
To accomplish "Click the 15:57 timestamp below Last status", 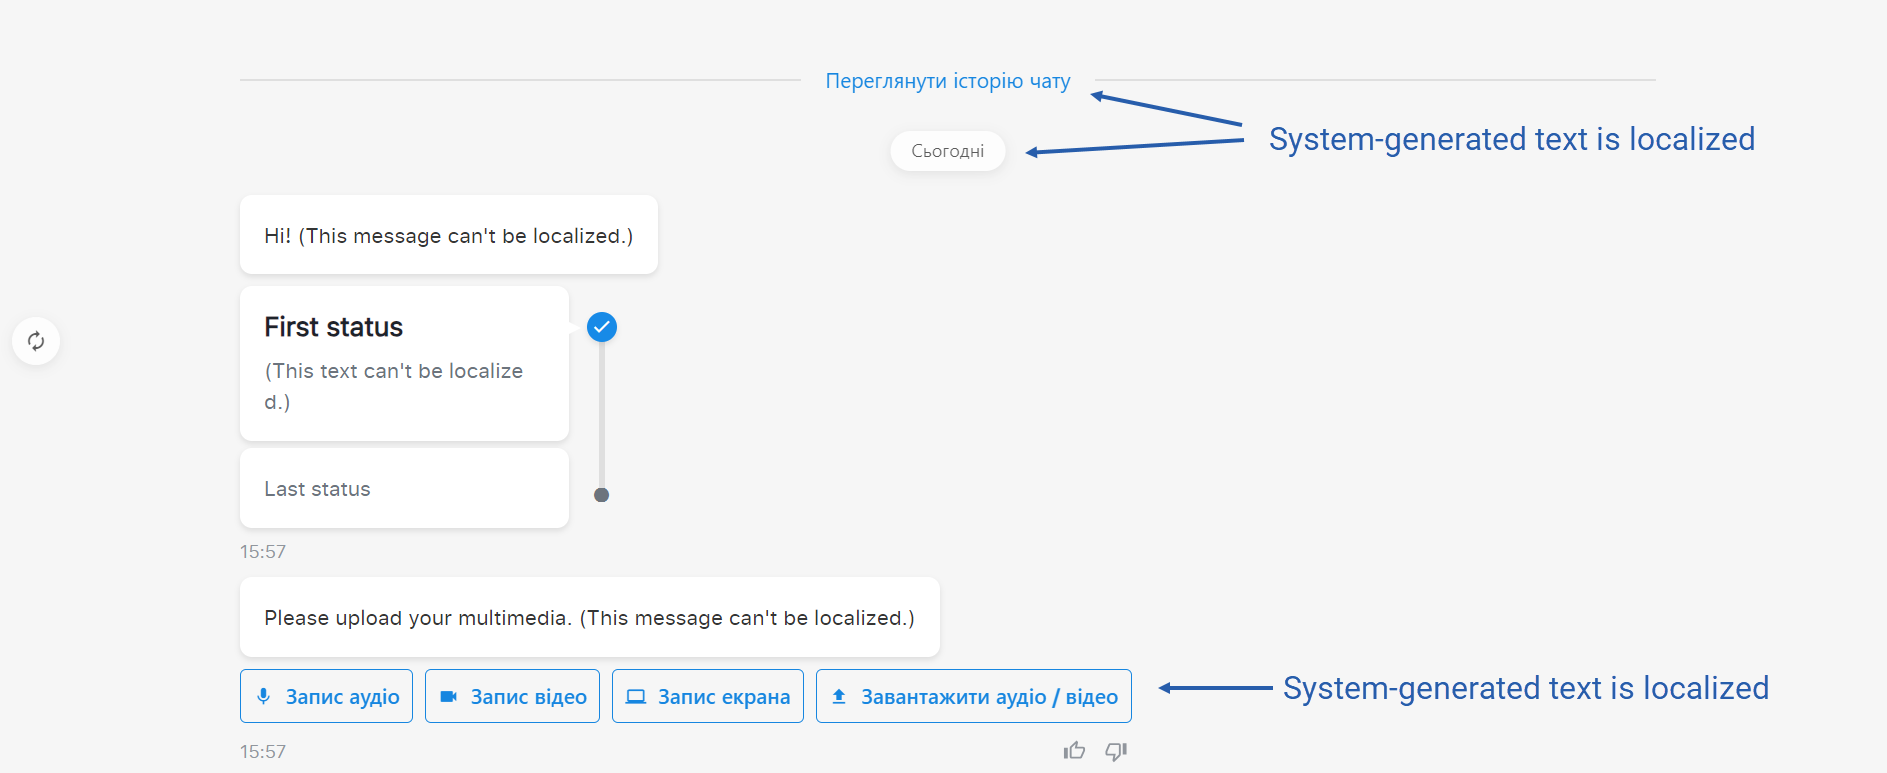I will pos(263,551).
